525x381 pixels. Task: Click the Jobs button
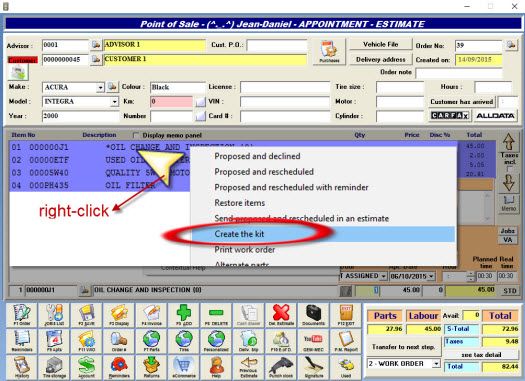pyautogui.click(x=508, y=231)
